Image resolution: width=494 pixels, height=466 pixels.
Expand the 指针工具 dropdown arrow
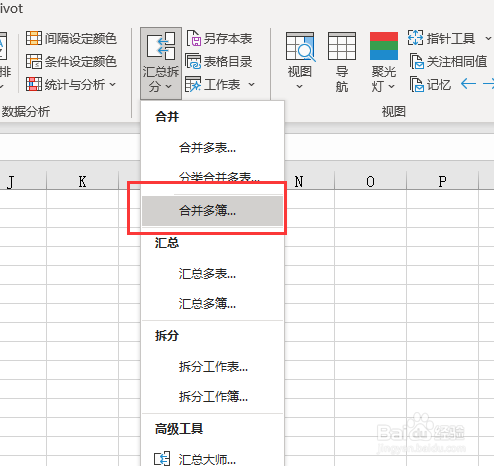click(x=488, y=38)
